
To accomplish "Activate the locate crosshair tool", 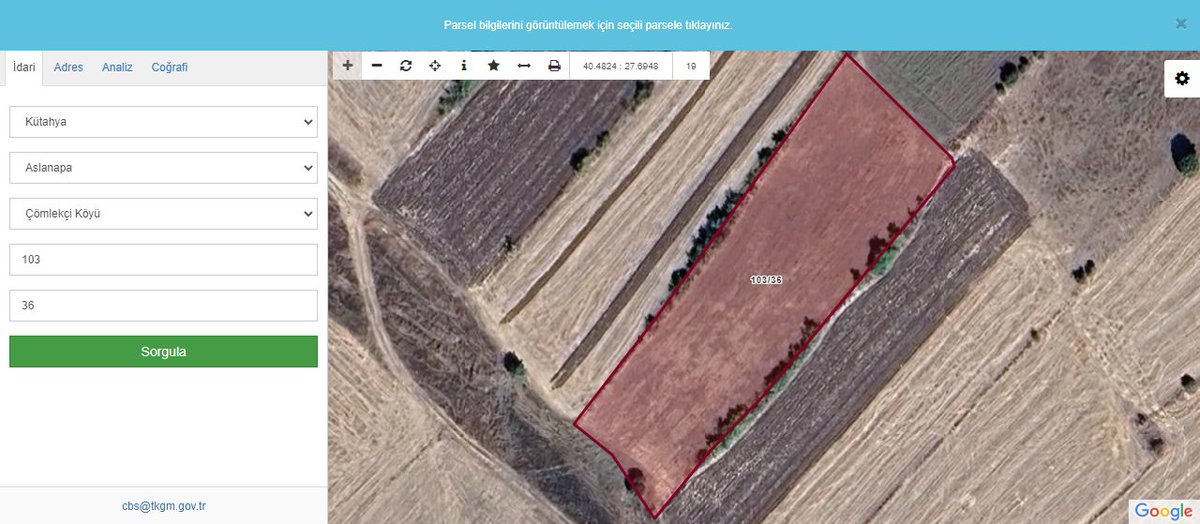I will click(435, 65).
